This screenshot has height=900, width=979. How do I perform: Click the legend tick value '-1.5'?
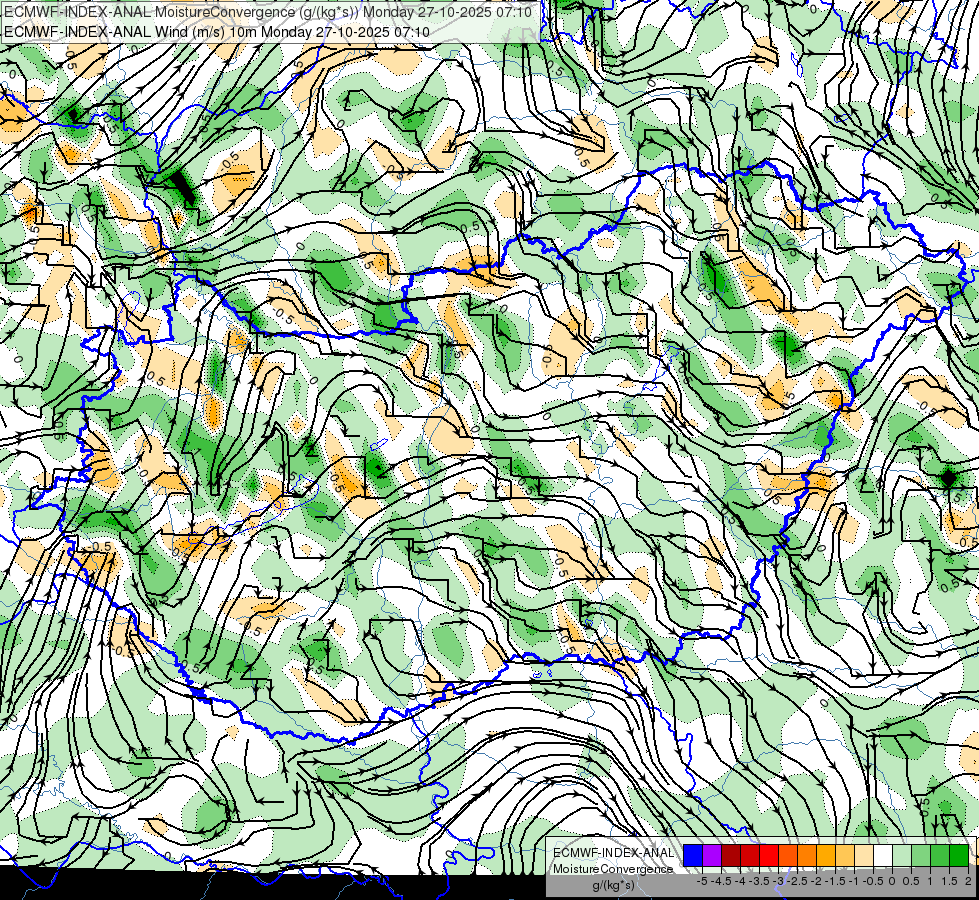(x=835, y=881)
